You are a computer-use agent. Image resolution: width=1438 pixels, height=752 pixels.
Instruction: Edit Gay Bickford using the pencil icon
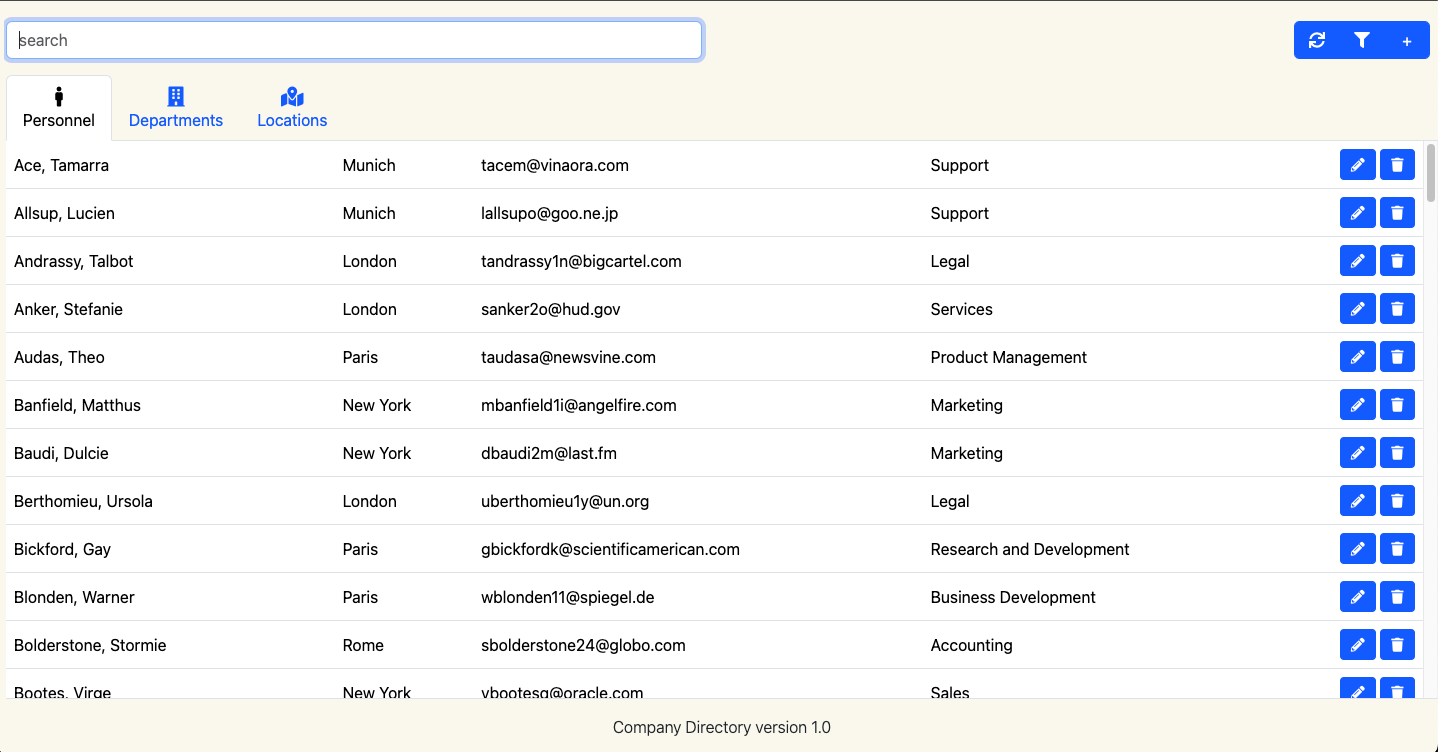pos(1357,549)
